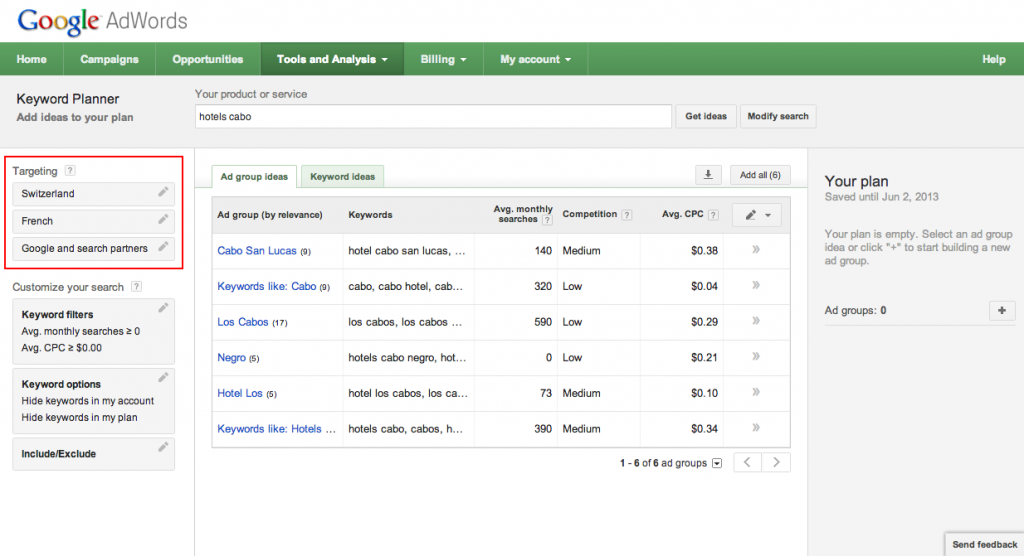
Task: Open rows-per-page dropdown beside ad groups count
Action: point(717,463)
